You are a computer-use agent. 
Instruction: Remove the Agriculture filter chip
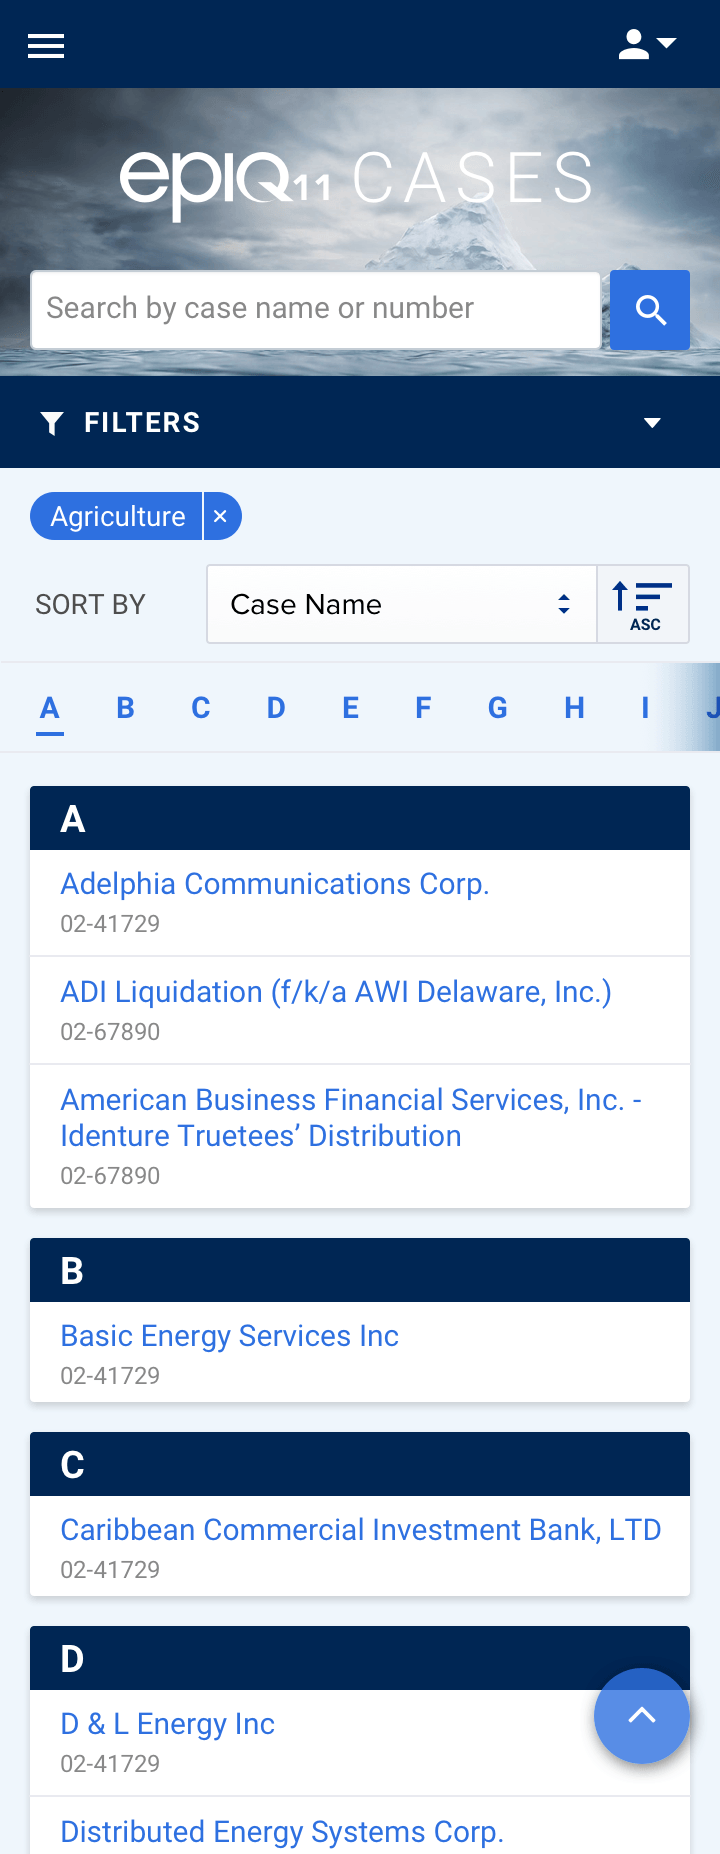221,516
